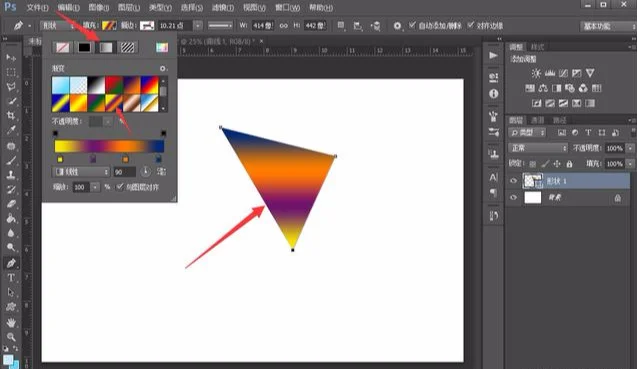Open the color picker rainbow button
This screenshot has height=369, width=637.
pyautogui.click(x=162, y=48)
